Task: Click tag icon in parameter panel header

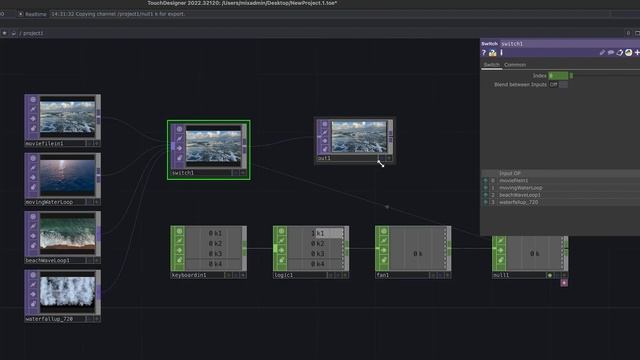Action: point(620,53)
